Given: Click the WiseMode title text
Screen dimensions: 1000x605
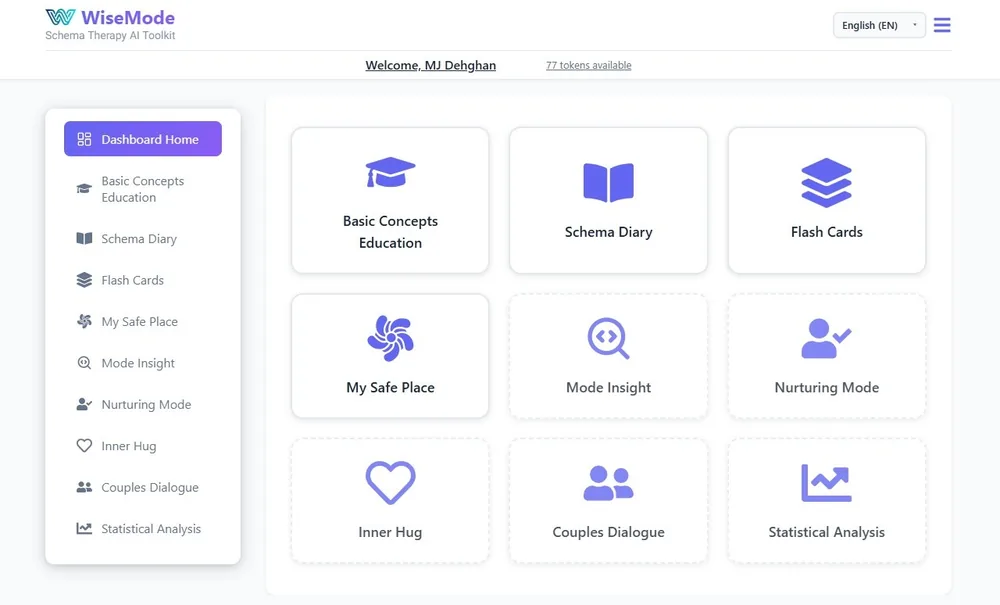Looking at the screenshot, I should [x=128, y=17].
